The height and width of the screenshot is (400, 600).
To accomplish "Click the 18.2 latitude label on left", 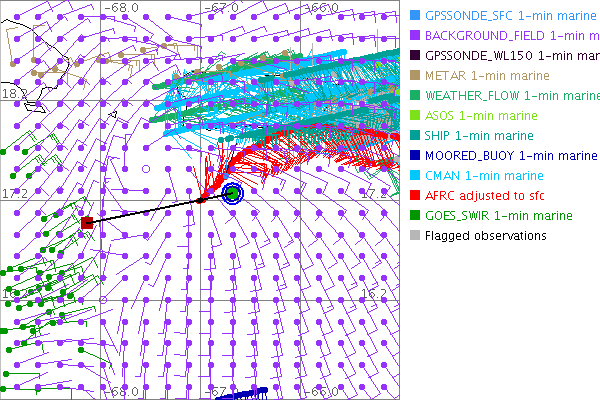I will click(x=14, y=93).
